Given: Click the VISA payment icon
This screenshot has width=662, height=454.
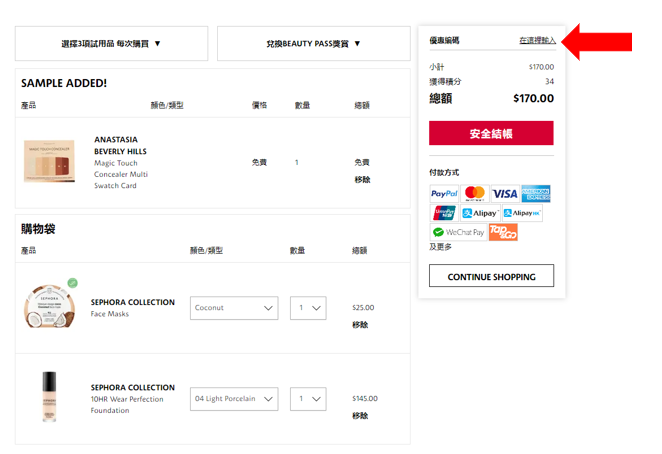Looking at the screenshot, I should pos(505,194).
